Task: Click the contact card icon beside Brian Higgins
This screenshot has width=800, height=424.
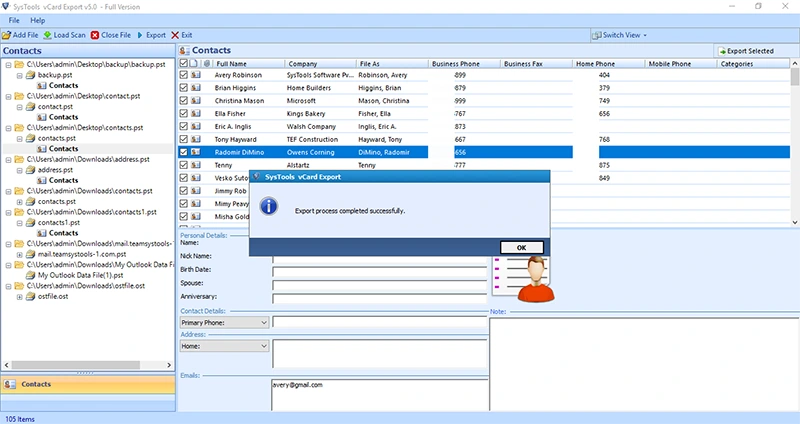Action: point(196,88)
